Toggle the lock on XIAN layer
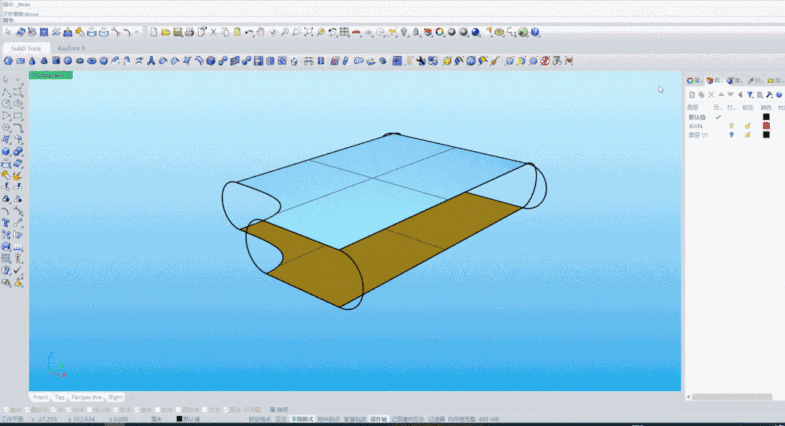Screen dimensions: 785x426 tap(747, 126)
